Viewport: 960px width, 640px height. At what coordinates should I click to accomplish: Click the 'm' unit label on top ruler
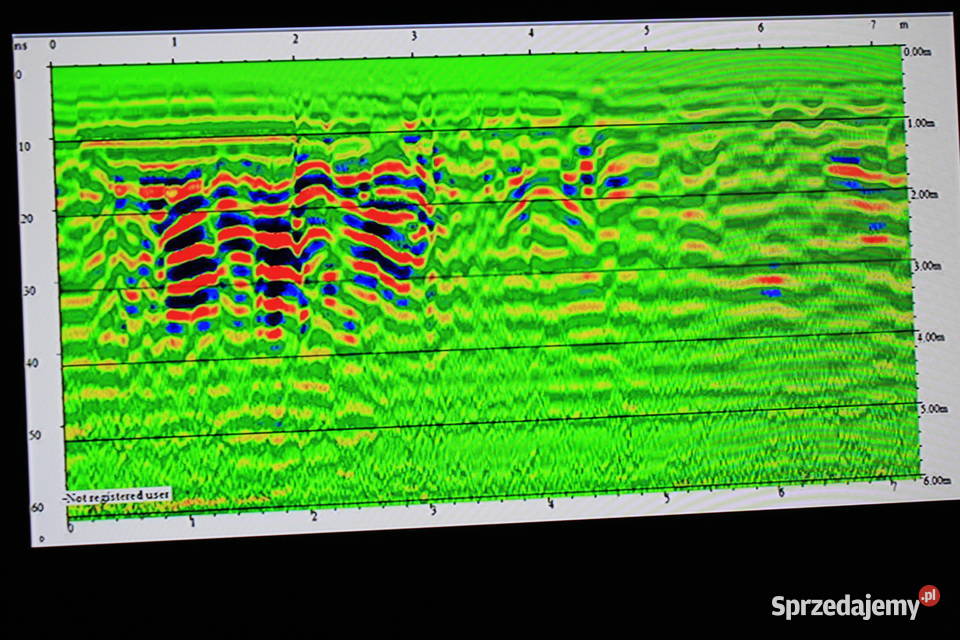[904, 23]
